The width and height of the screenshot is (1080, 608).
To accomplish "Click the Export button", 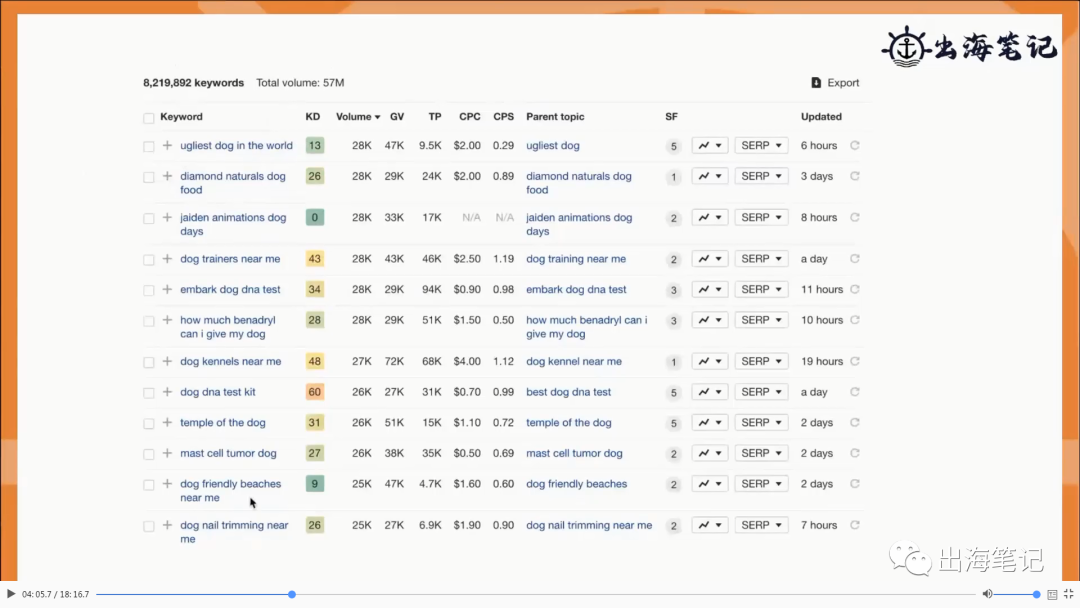I will (835, 83).
